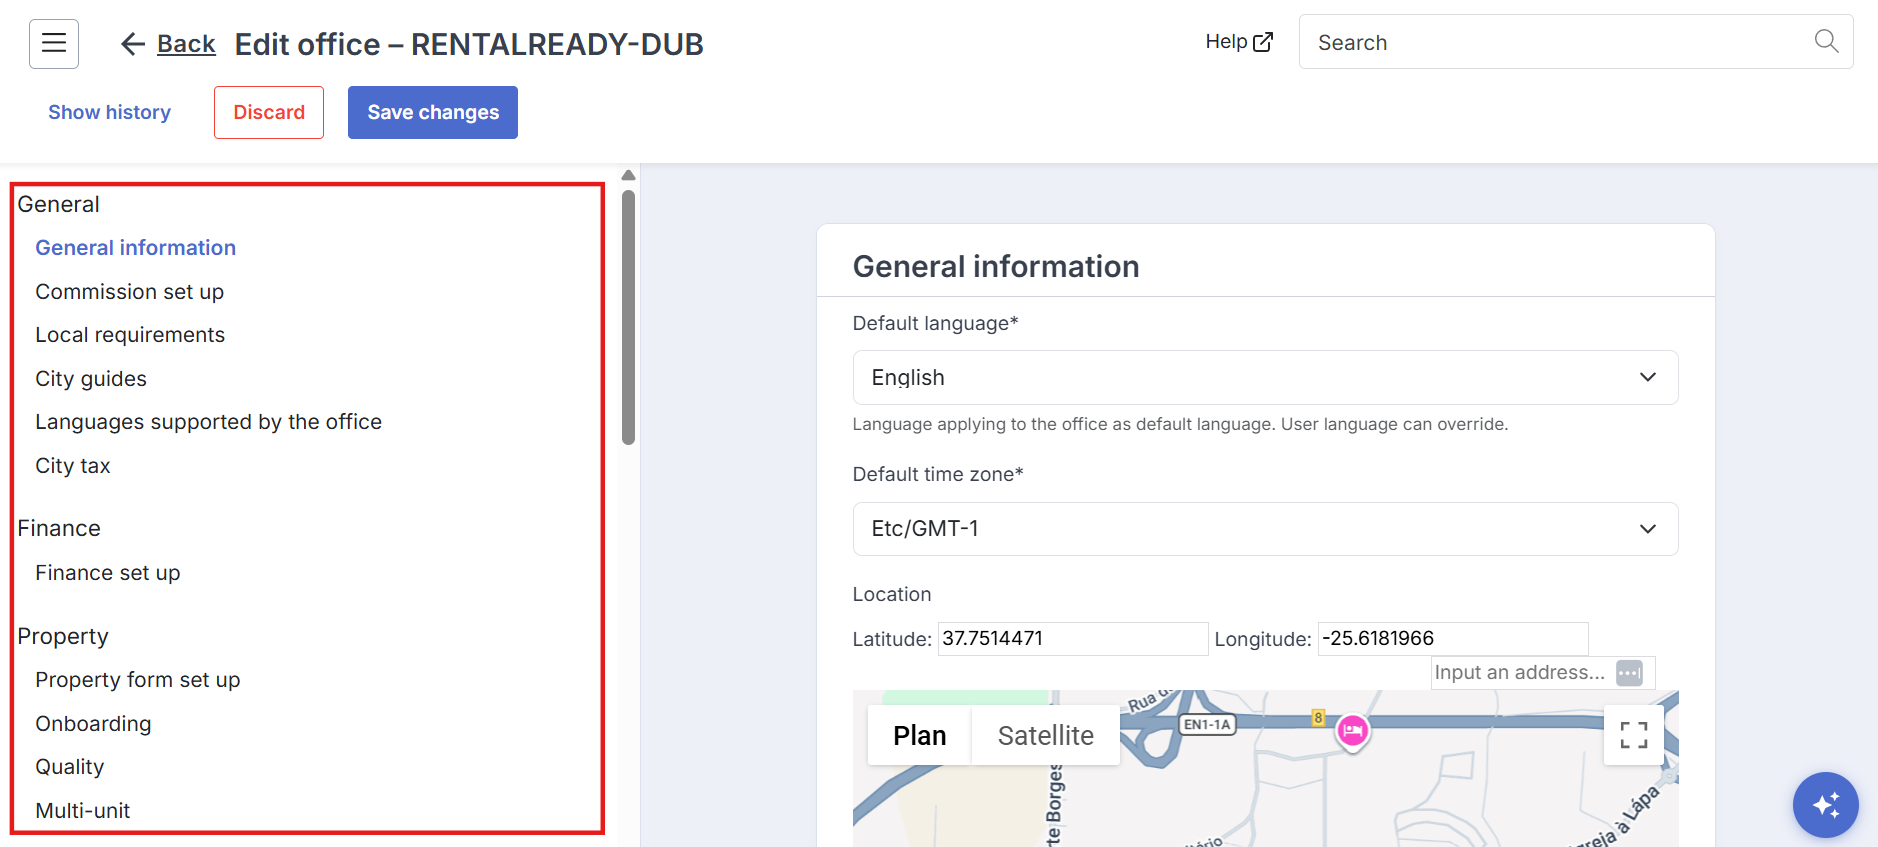Click the sidebar vertical scrollbar
This screenshot has height=847, width=1878.
[x=628, y=317]
